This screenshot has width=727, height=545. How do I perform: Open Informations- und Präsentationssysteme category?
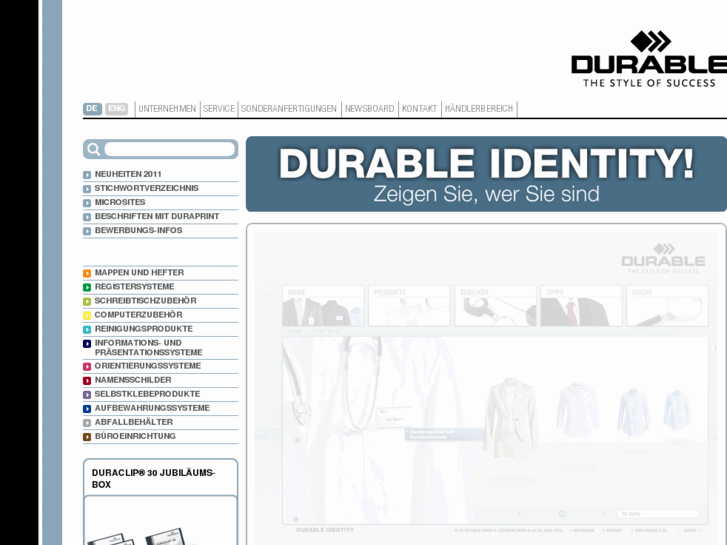click(148, 347)
